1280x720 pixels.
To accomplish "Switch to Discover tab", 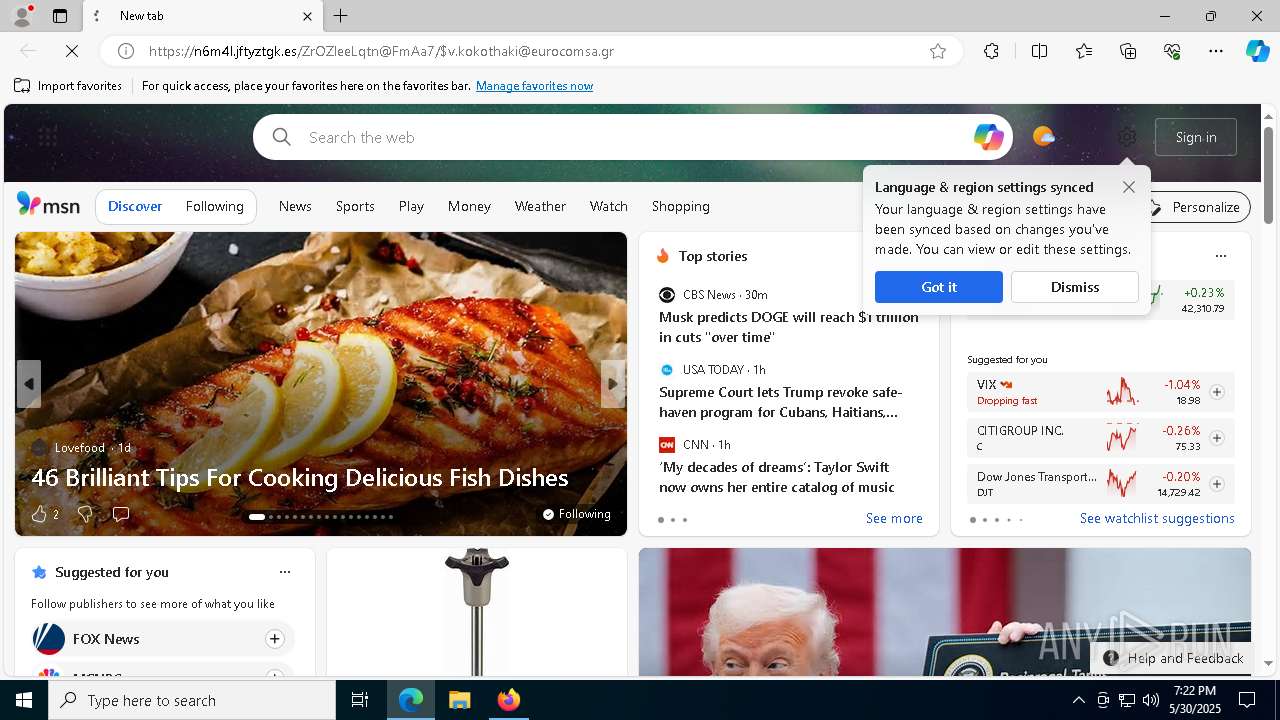I will tap(135, 206).
